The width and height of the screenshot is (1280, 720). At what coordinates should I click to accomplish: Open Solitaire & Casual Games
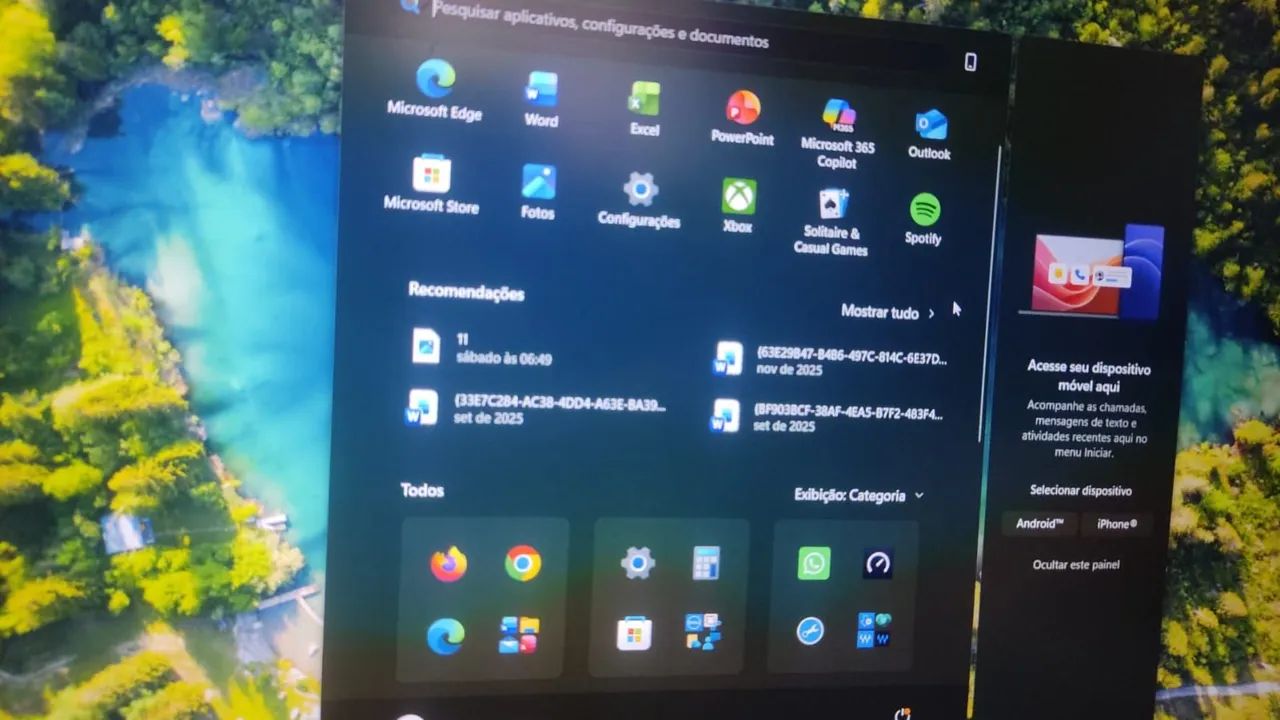pyautogui.click(x=831, y=221)
